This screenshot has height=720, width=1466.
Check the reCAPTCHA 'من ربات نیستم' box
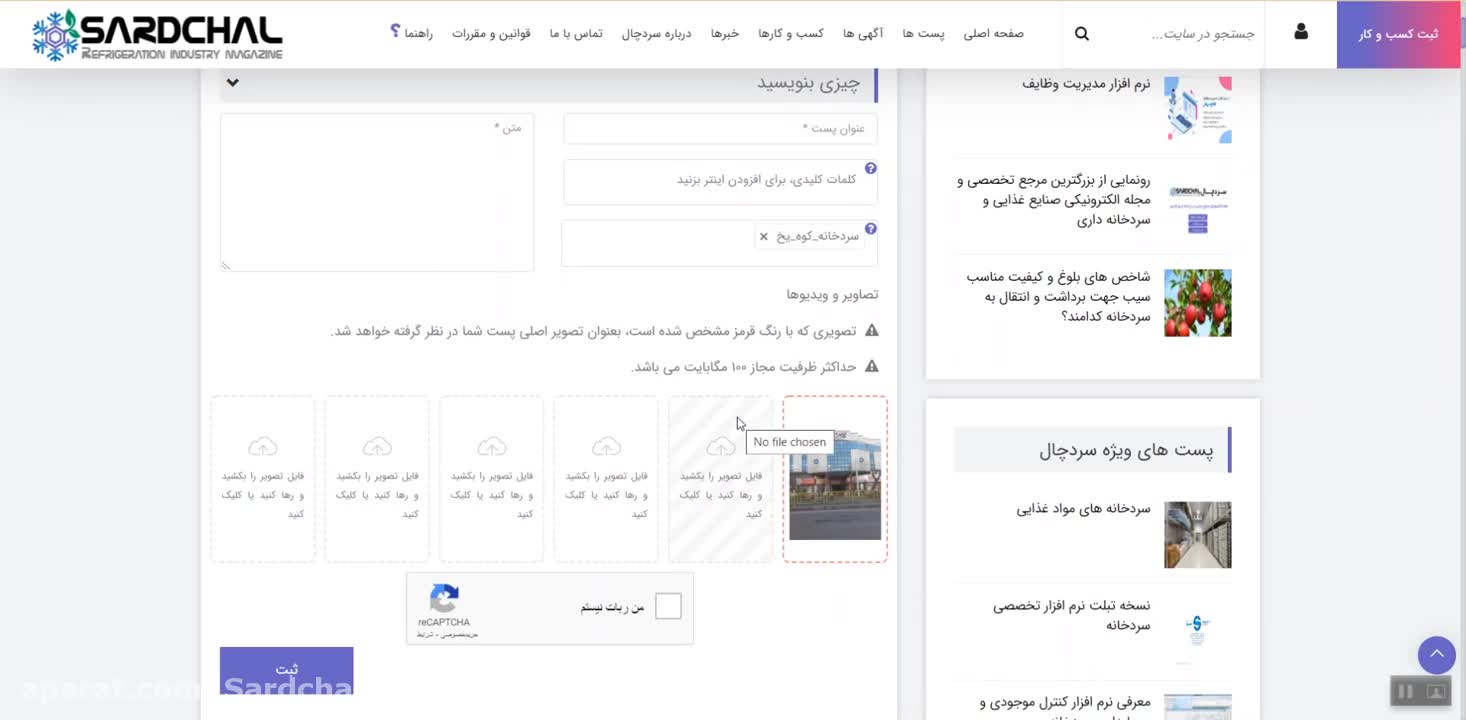[x=668, y=606]
